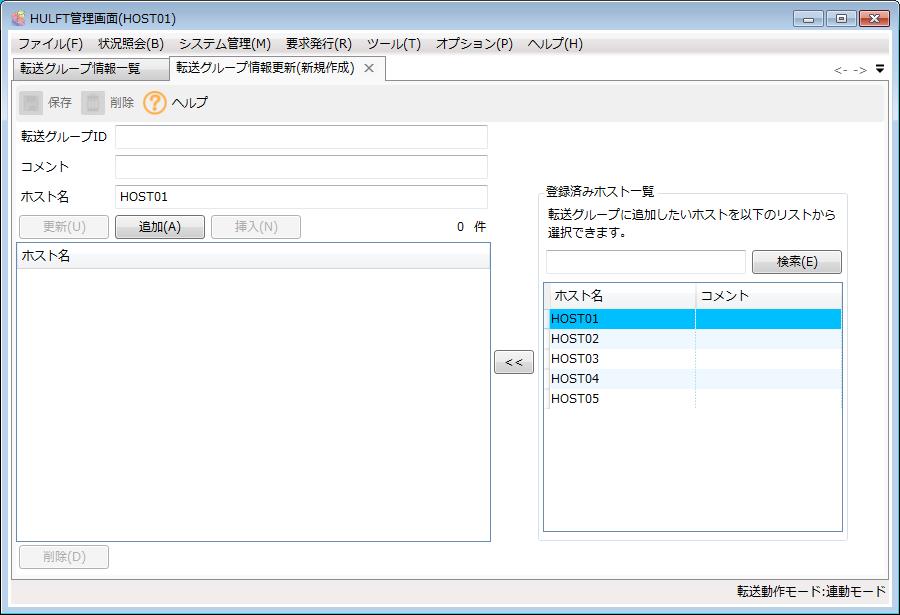Click the ホスト名 field containing HOST01

coord(301,196)
